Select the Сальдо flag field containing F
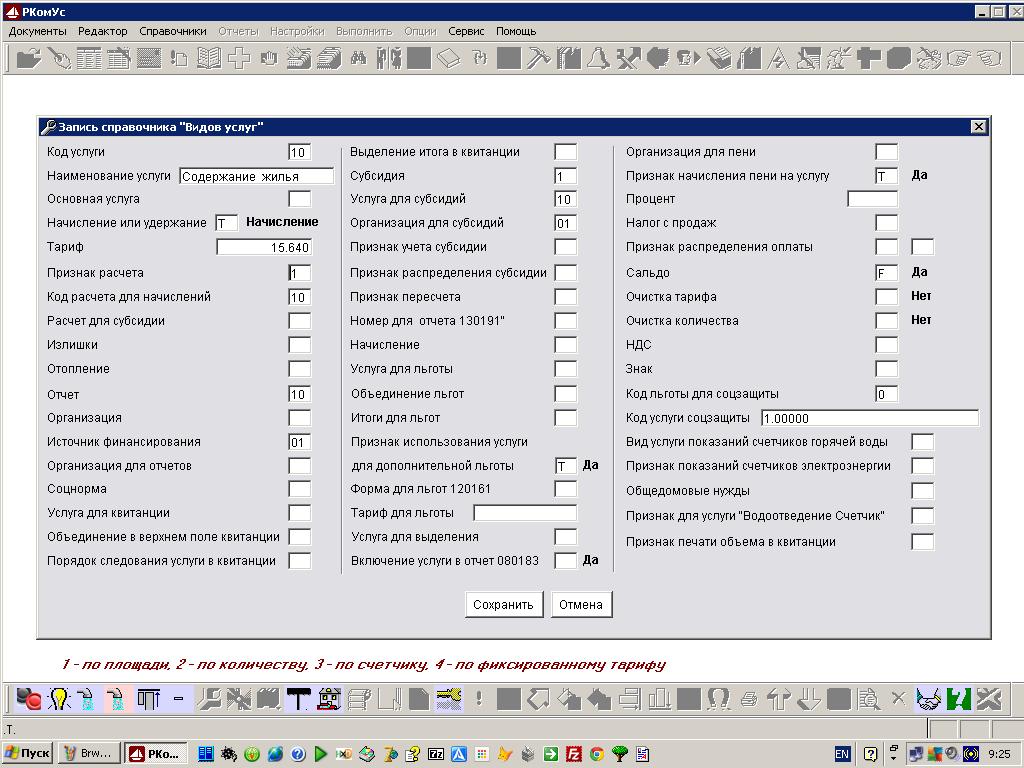 click(886, 272)
